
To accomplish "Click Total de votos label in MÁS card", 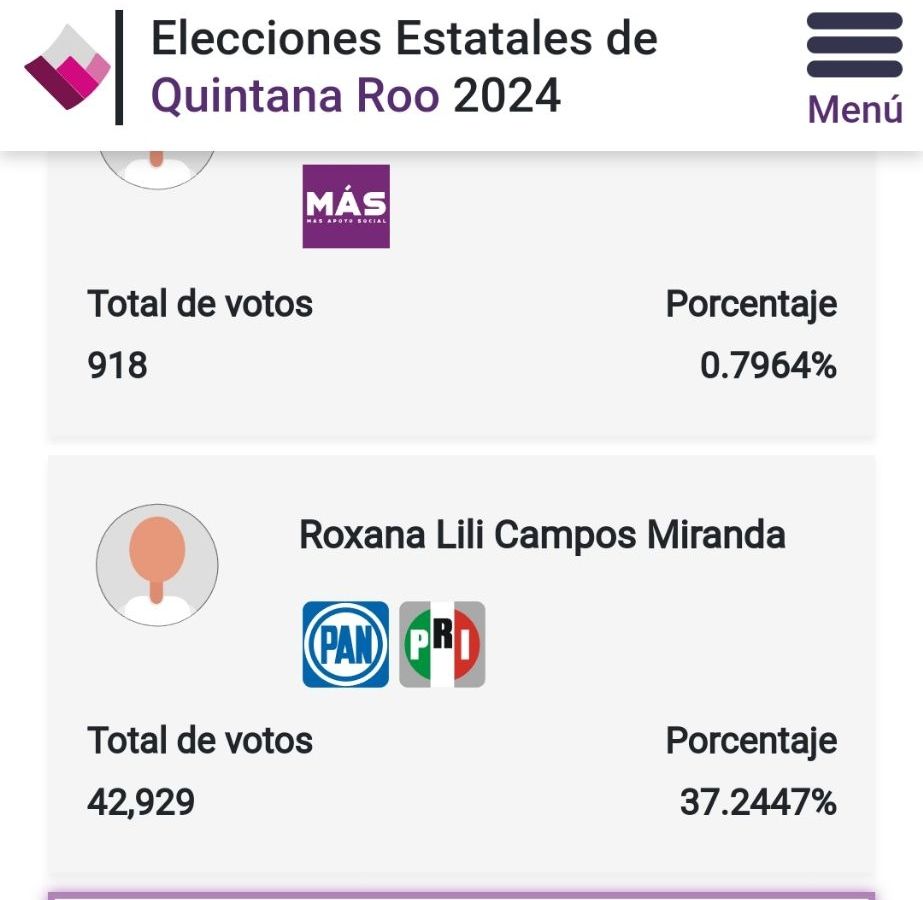I will (200, 304).
